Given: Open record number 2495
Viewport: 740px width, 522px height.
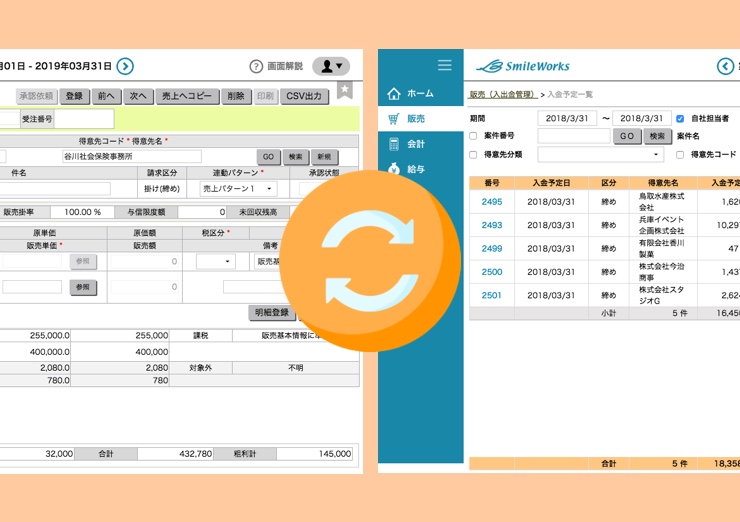Looking at the screenshot, I should tap(492, 202).
